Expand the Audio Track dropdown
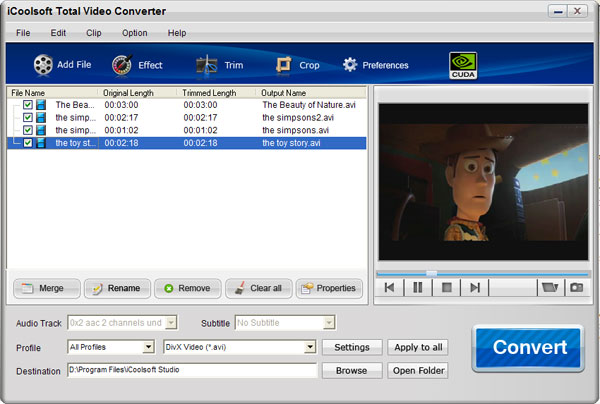 (171, 323)
